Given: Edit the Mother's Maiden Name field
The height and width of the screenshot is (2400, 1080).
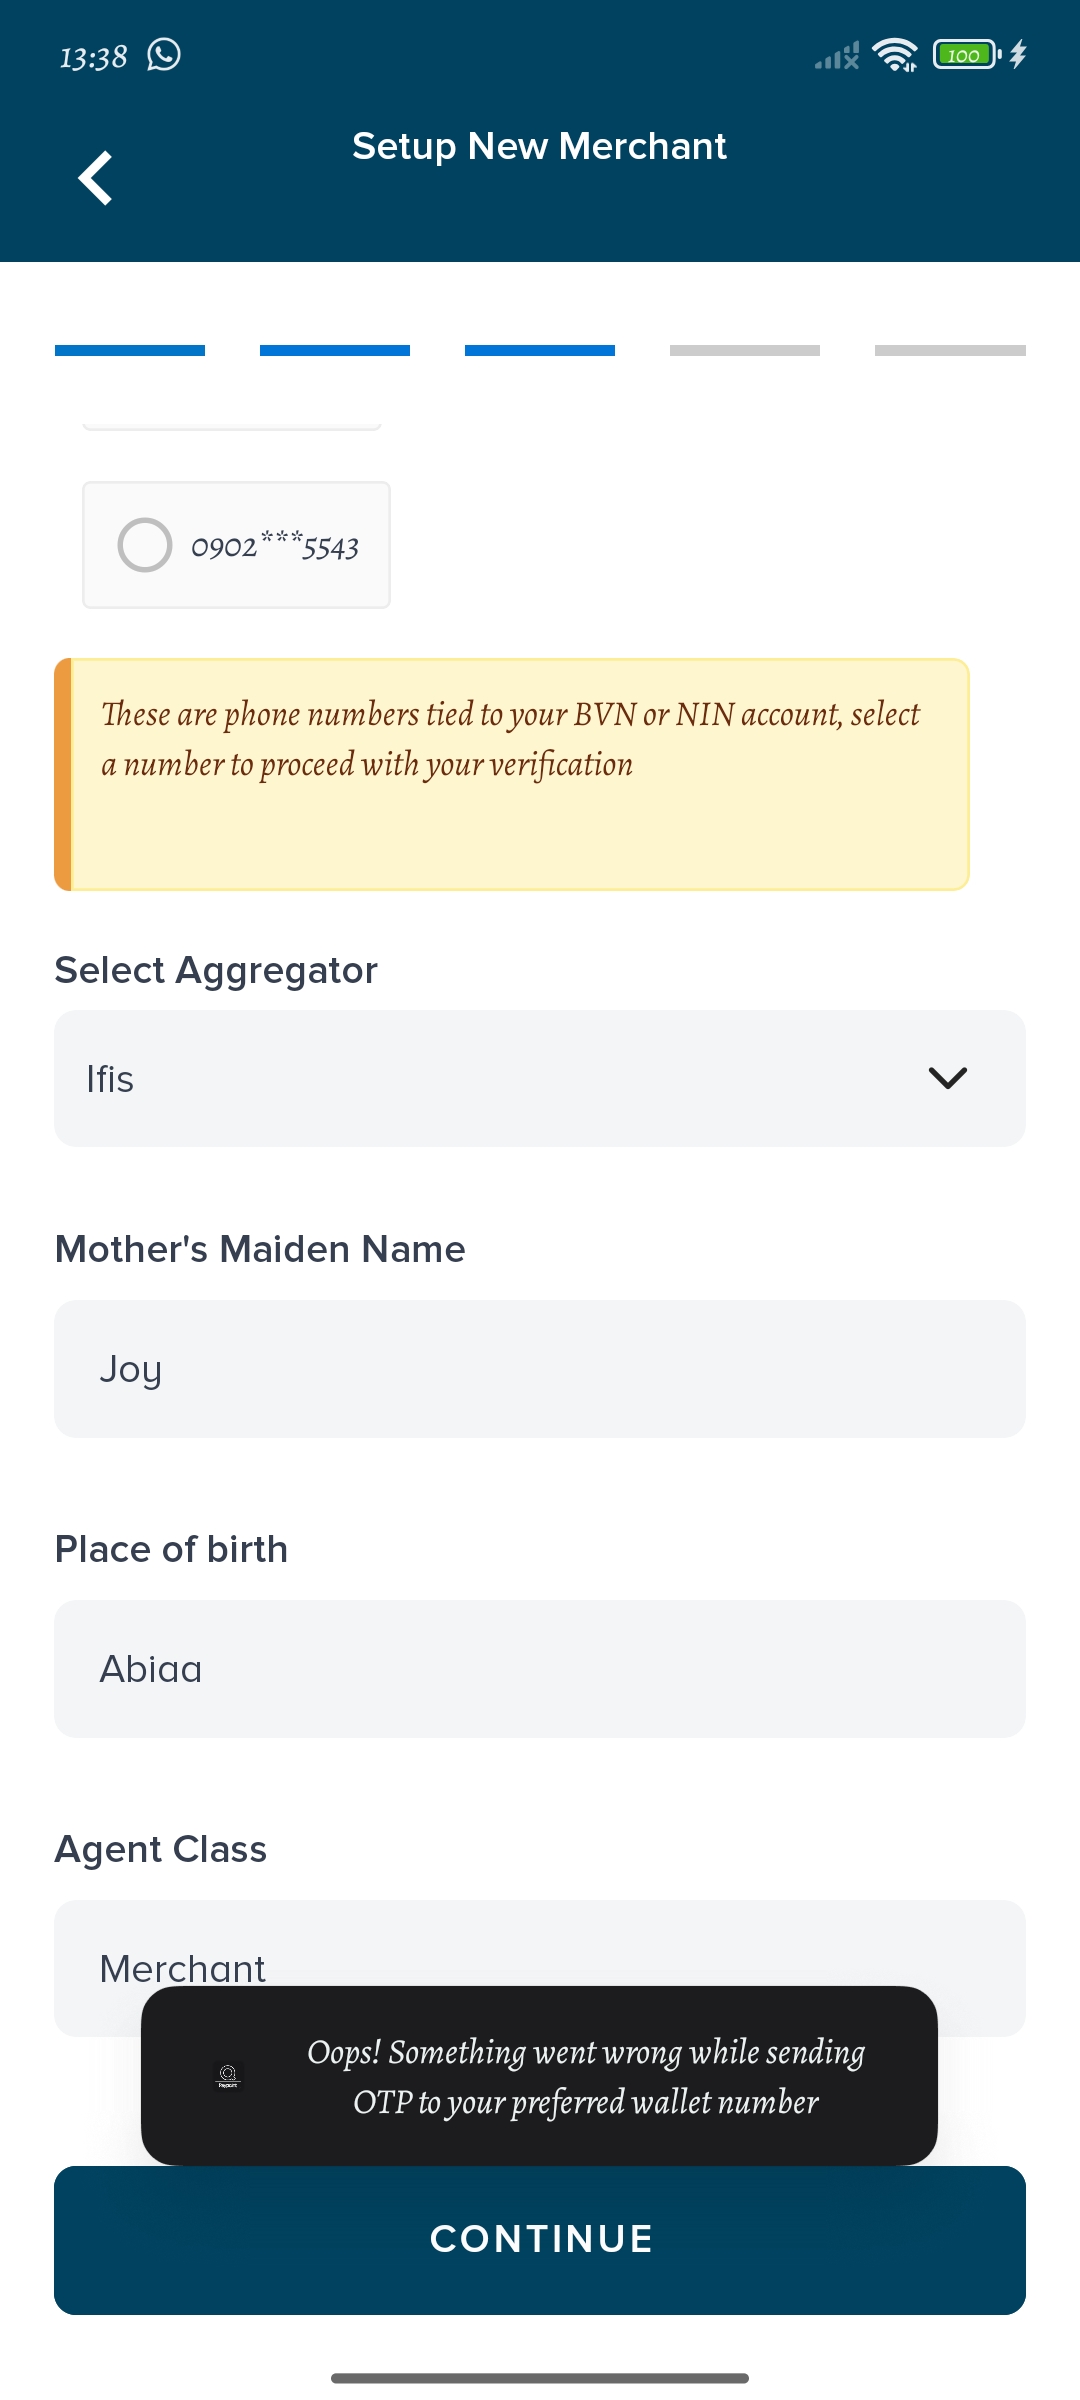Looking at the screenshot, I should point(540,1369).
